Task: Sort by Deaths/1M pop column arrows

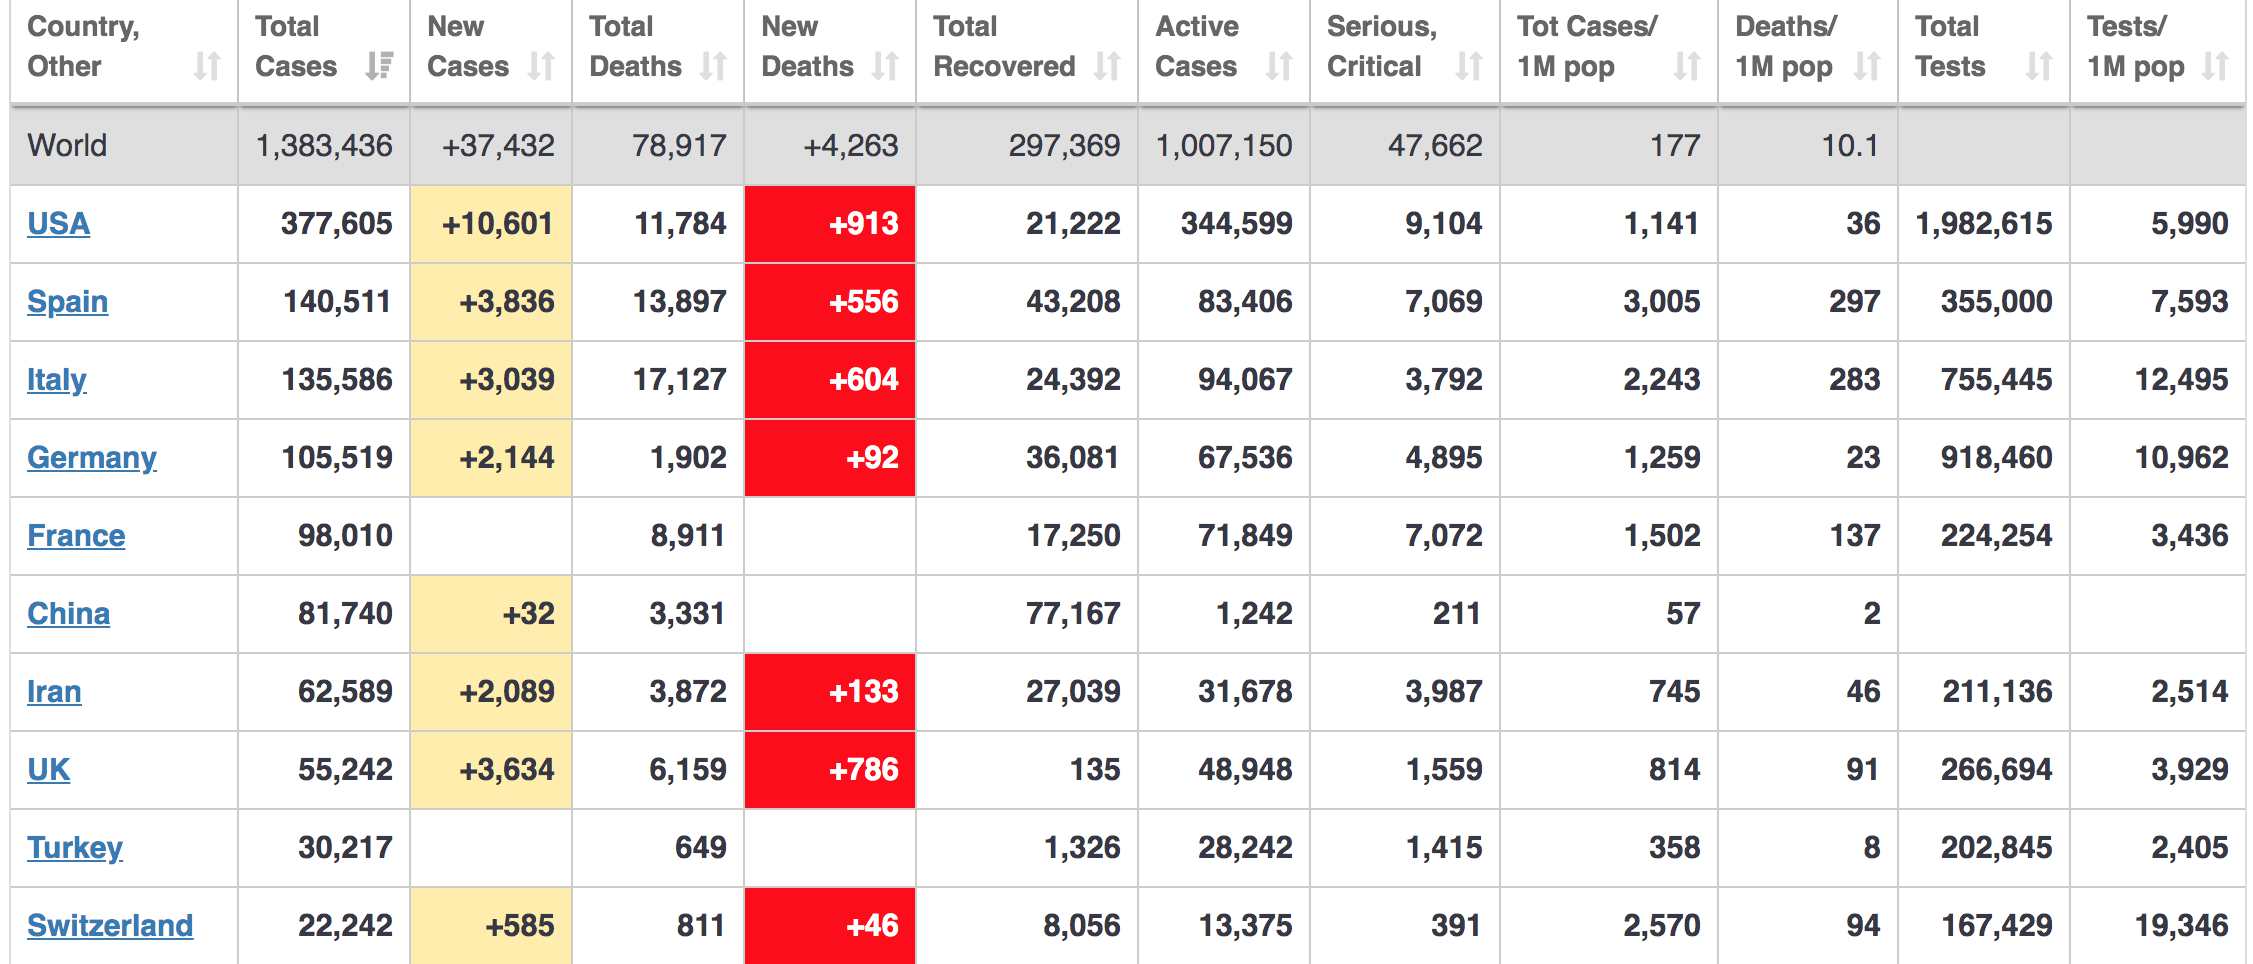Action: tap(1867, 66)
